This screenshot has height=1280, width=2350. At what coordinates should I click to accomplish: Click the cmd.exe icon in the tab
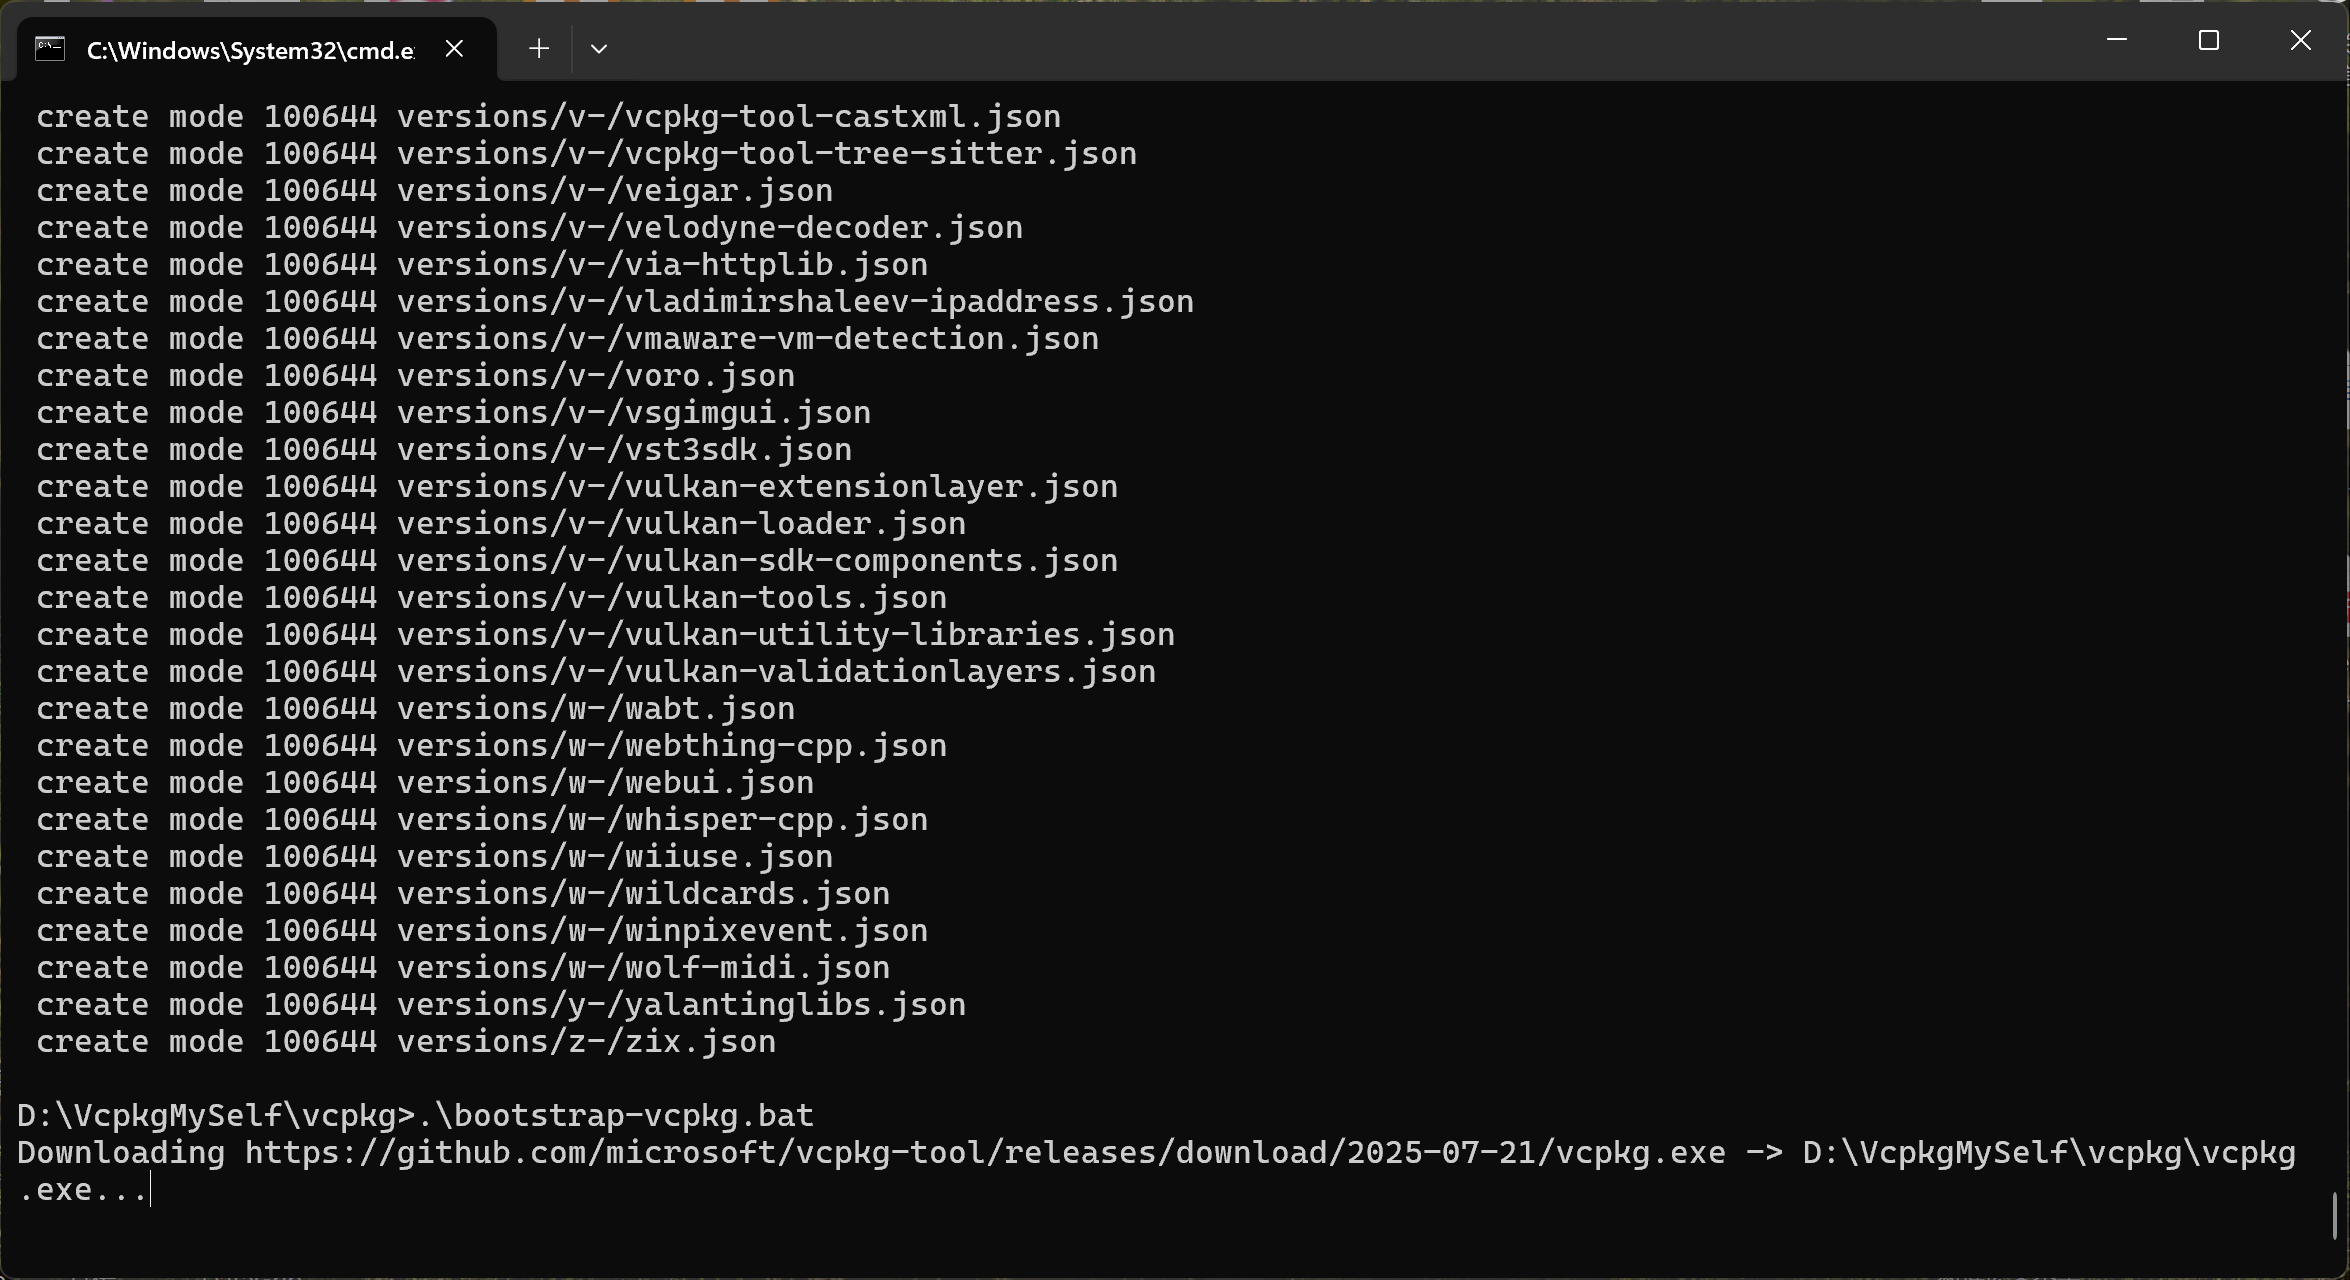(50, 49)
